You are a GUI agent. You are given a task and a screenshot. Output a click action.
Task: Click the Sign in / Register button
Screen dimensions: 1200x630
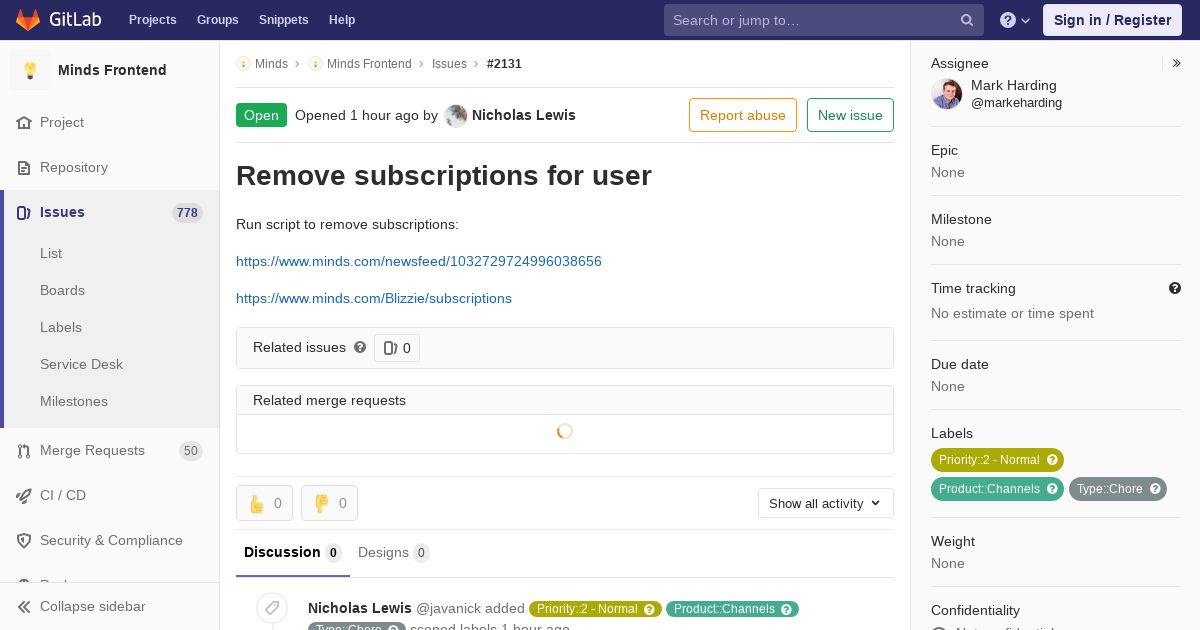click(1112, 20)
